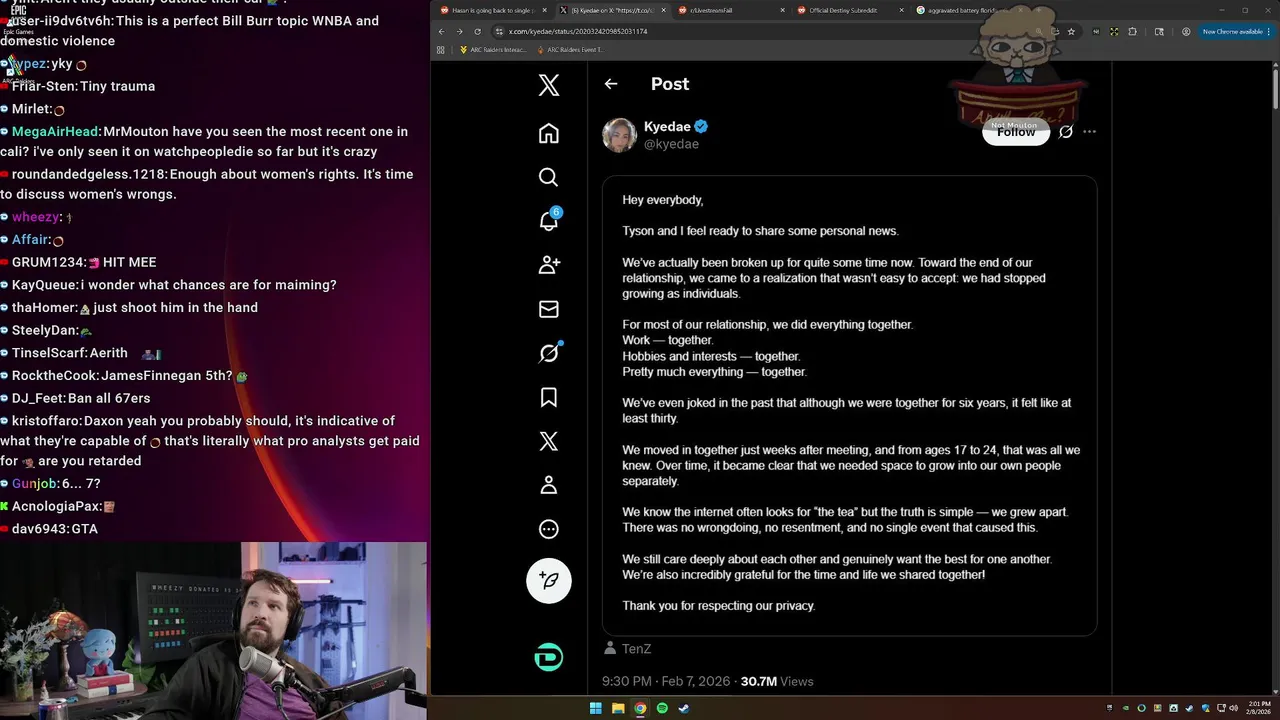Click the page vertical scrollbar thumb
The image size is (1280, 720).
pos(1275,87)
